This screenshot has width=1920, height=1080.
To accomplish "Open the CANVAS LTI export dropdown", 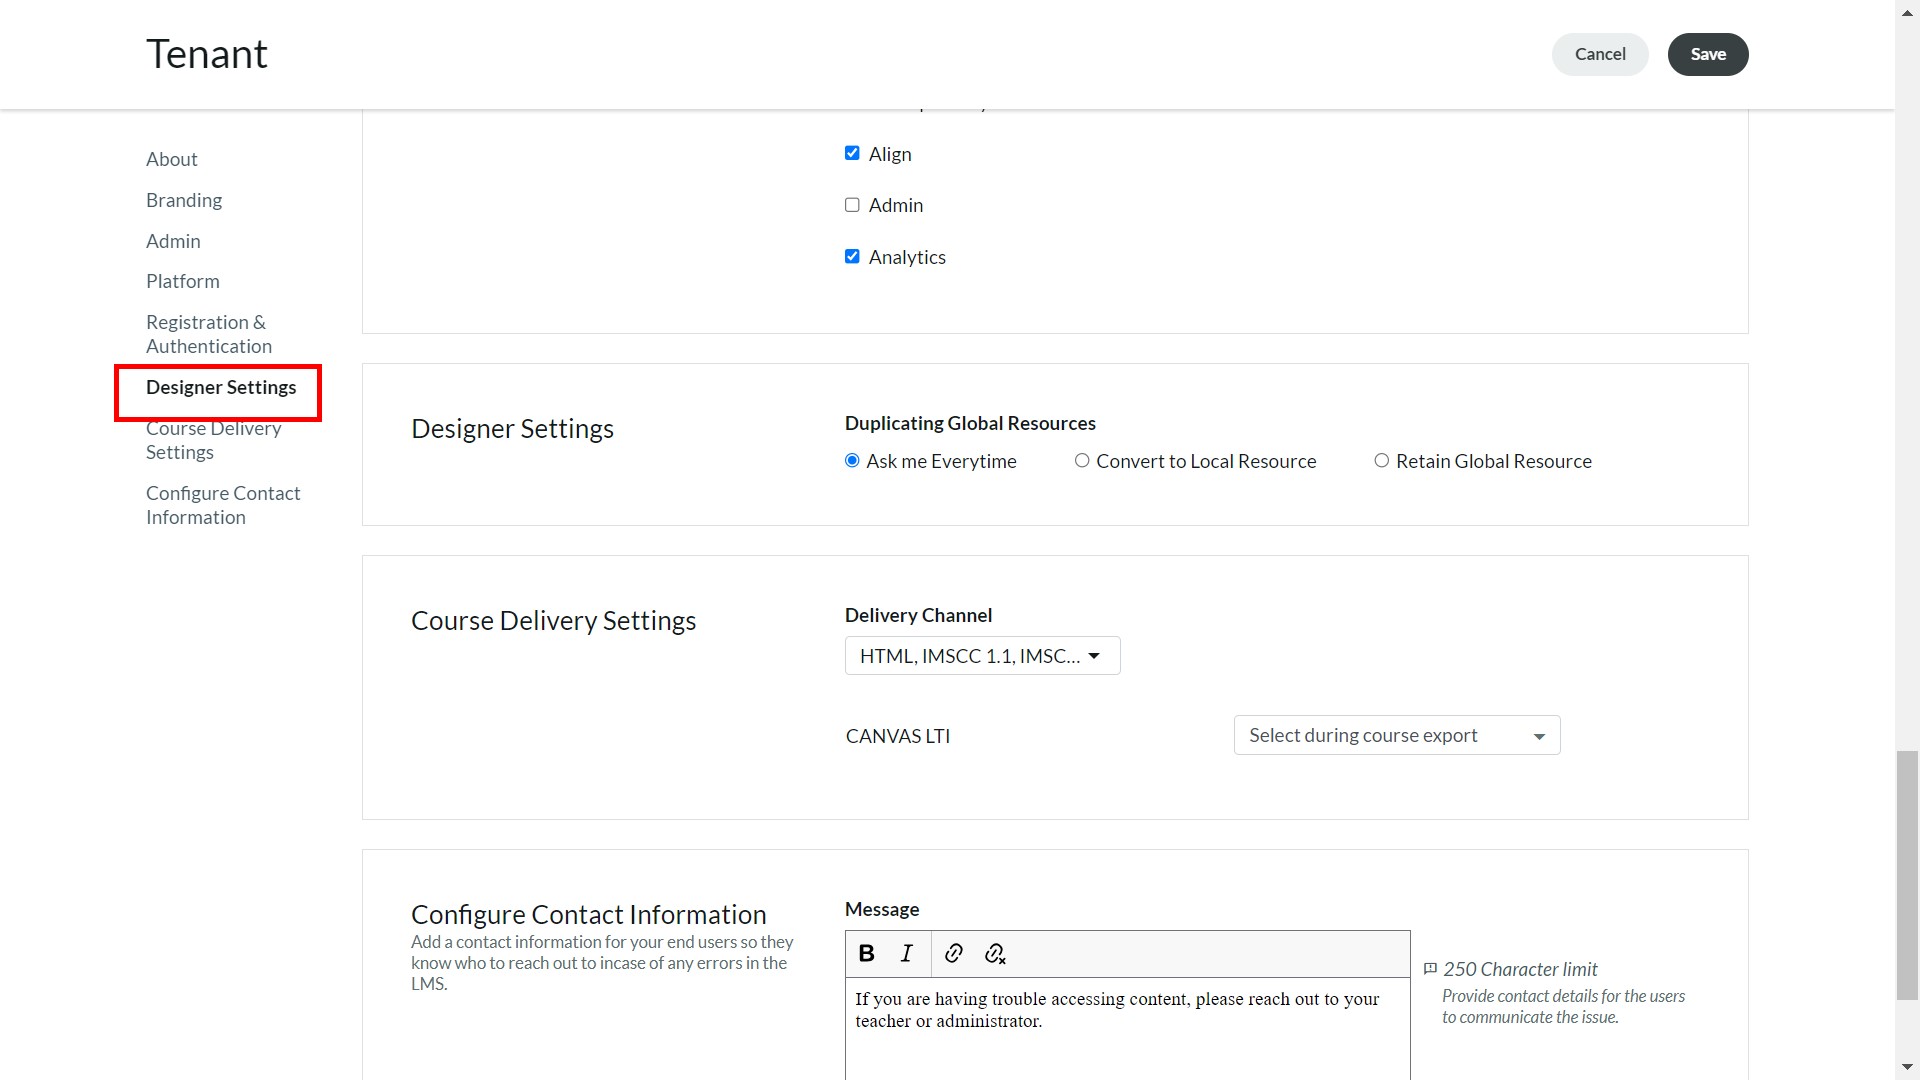I will click(1397, 735).
